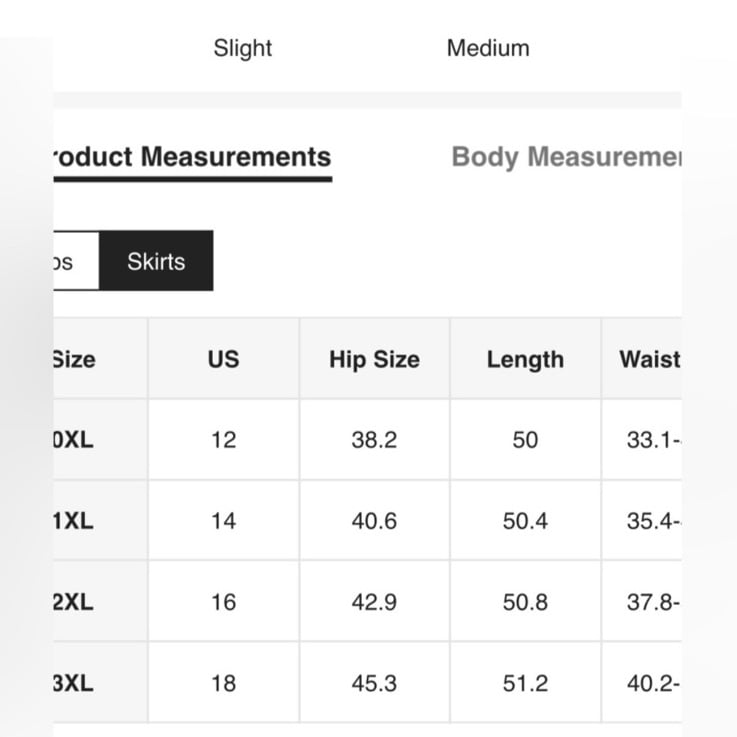Screen dimensions: 737x737
Task: Click the Waist column header
Action: 642,359
